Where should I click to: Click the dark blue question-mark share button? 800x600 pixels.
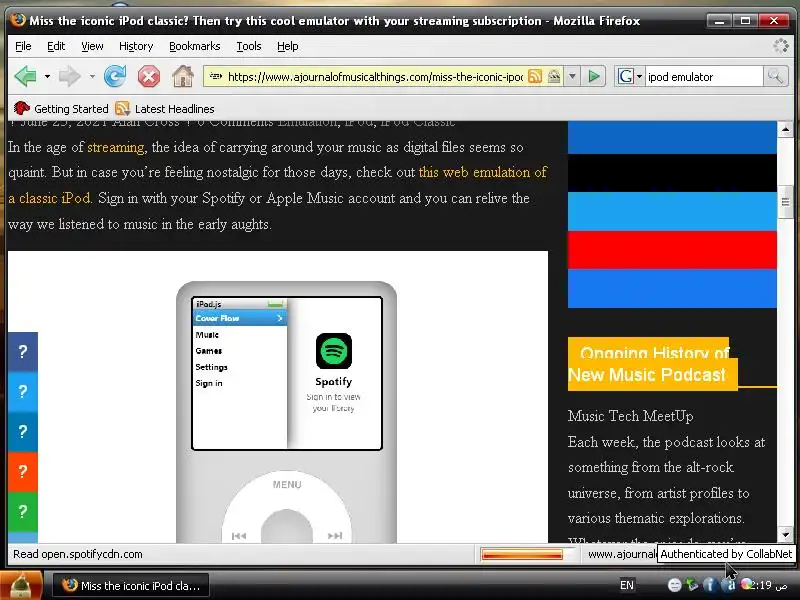22,352
